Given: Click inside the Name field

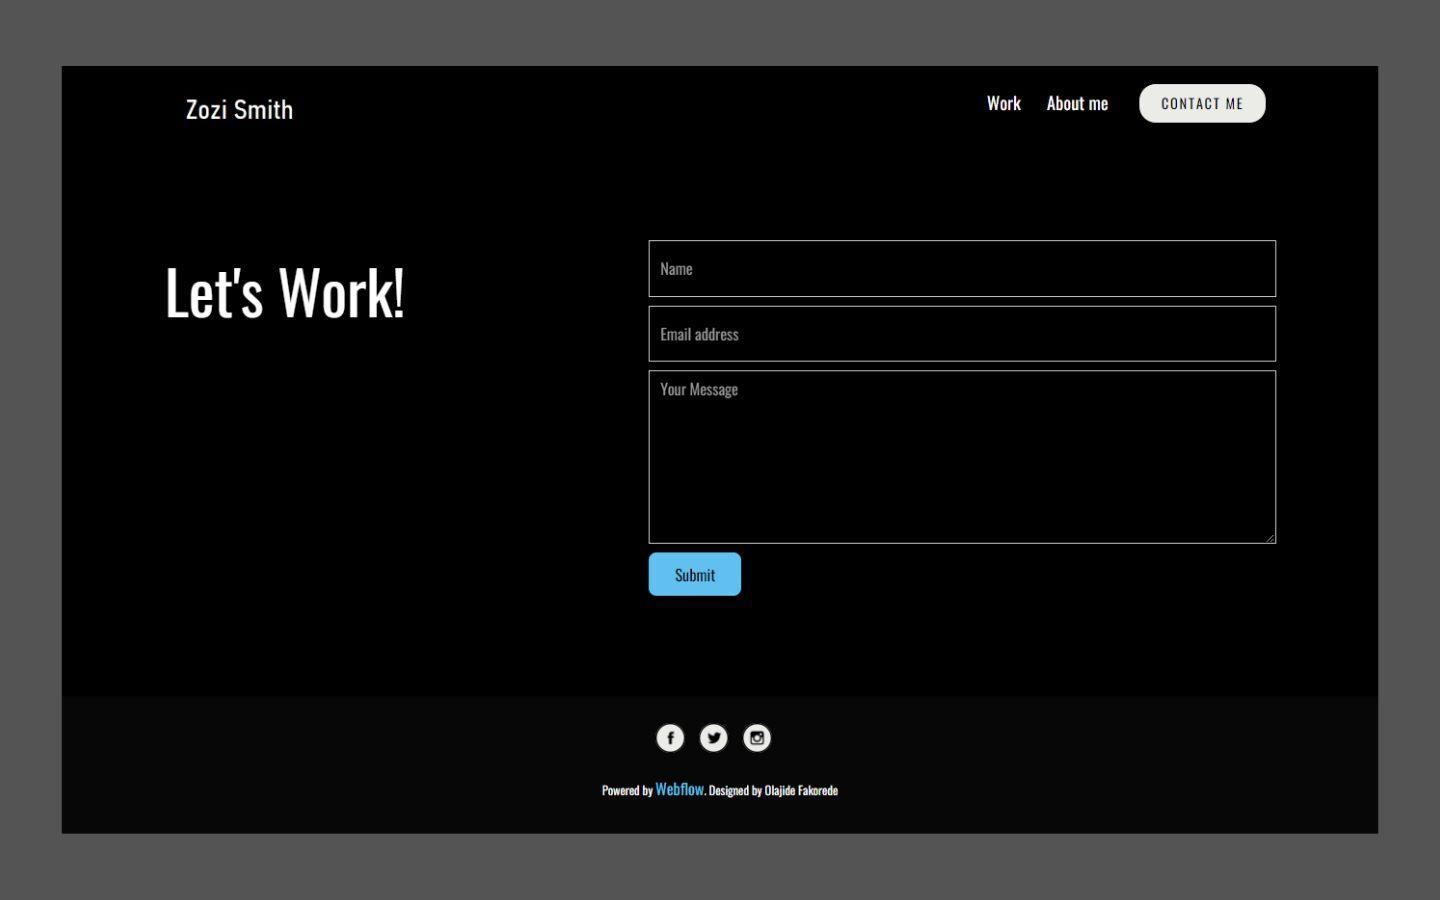Looking at the screenshot, I should pos(961,268).
